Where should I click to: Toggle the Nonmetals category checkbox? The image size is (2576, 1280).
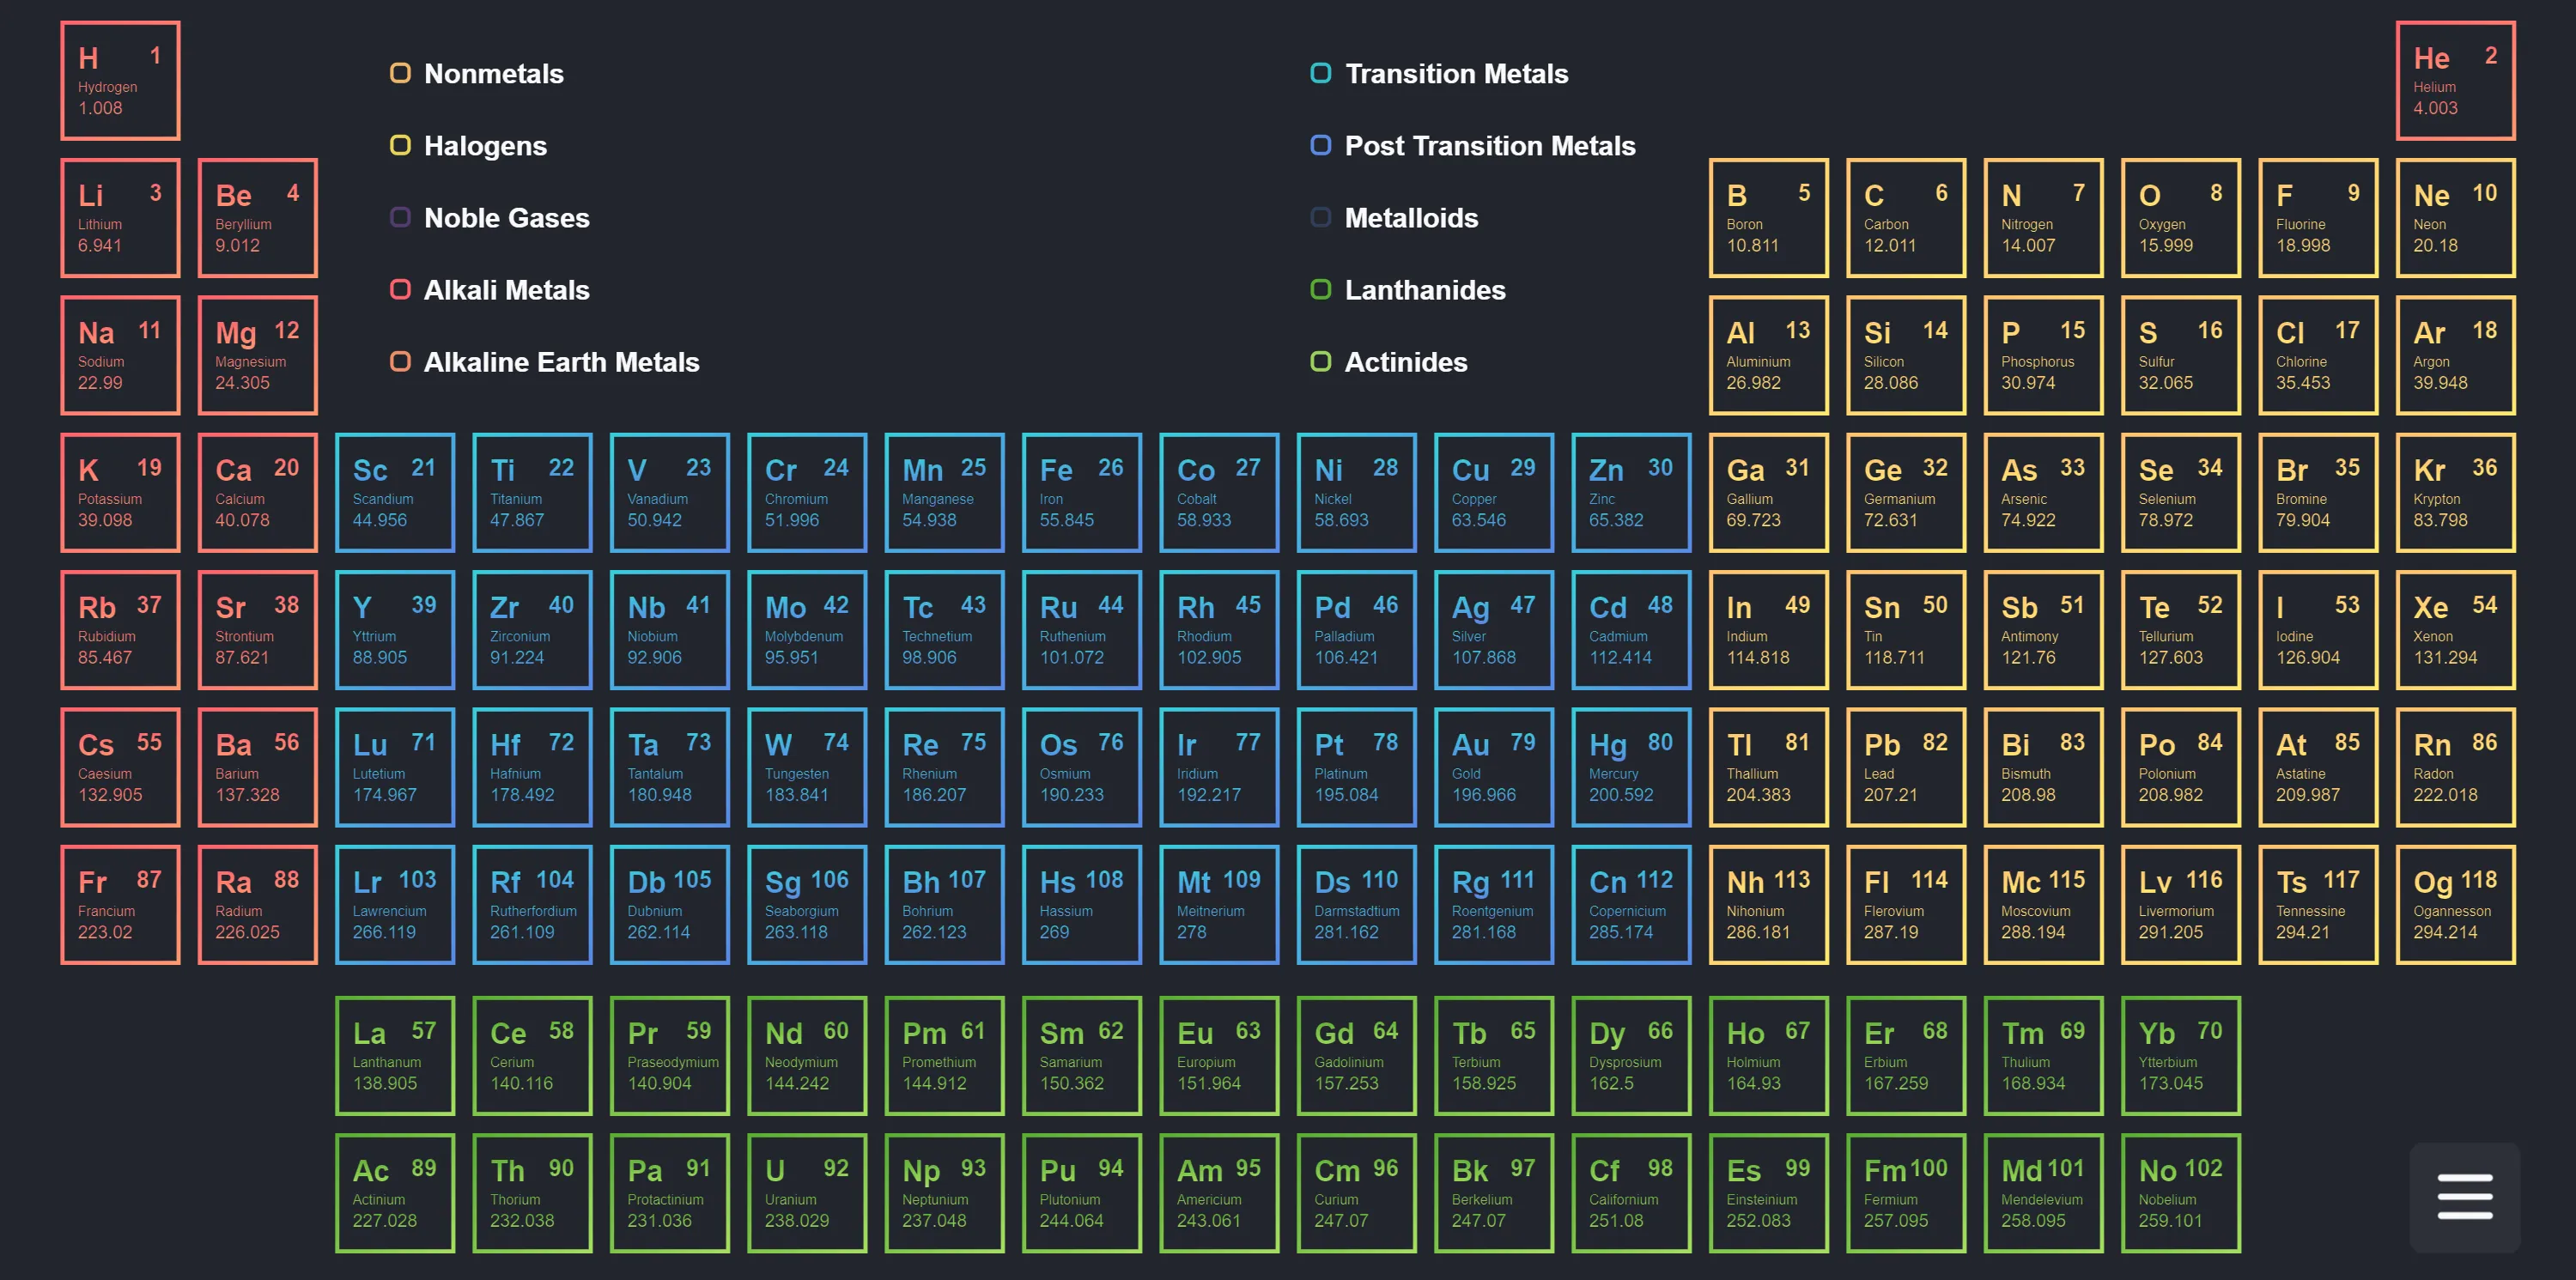coord(400,73)
